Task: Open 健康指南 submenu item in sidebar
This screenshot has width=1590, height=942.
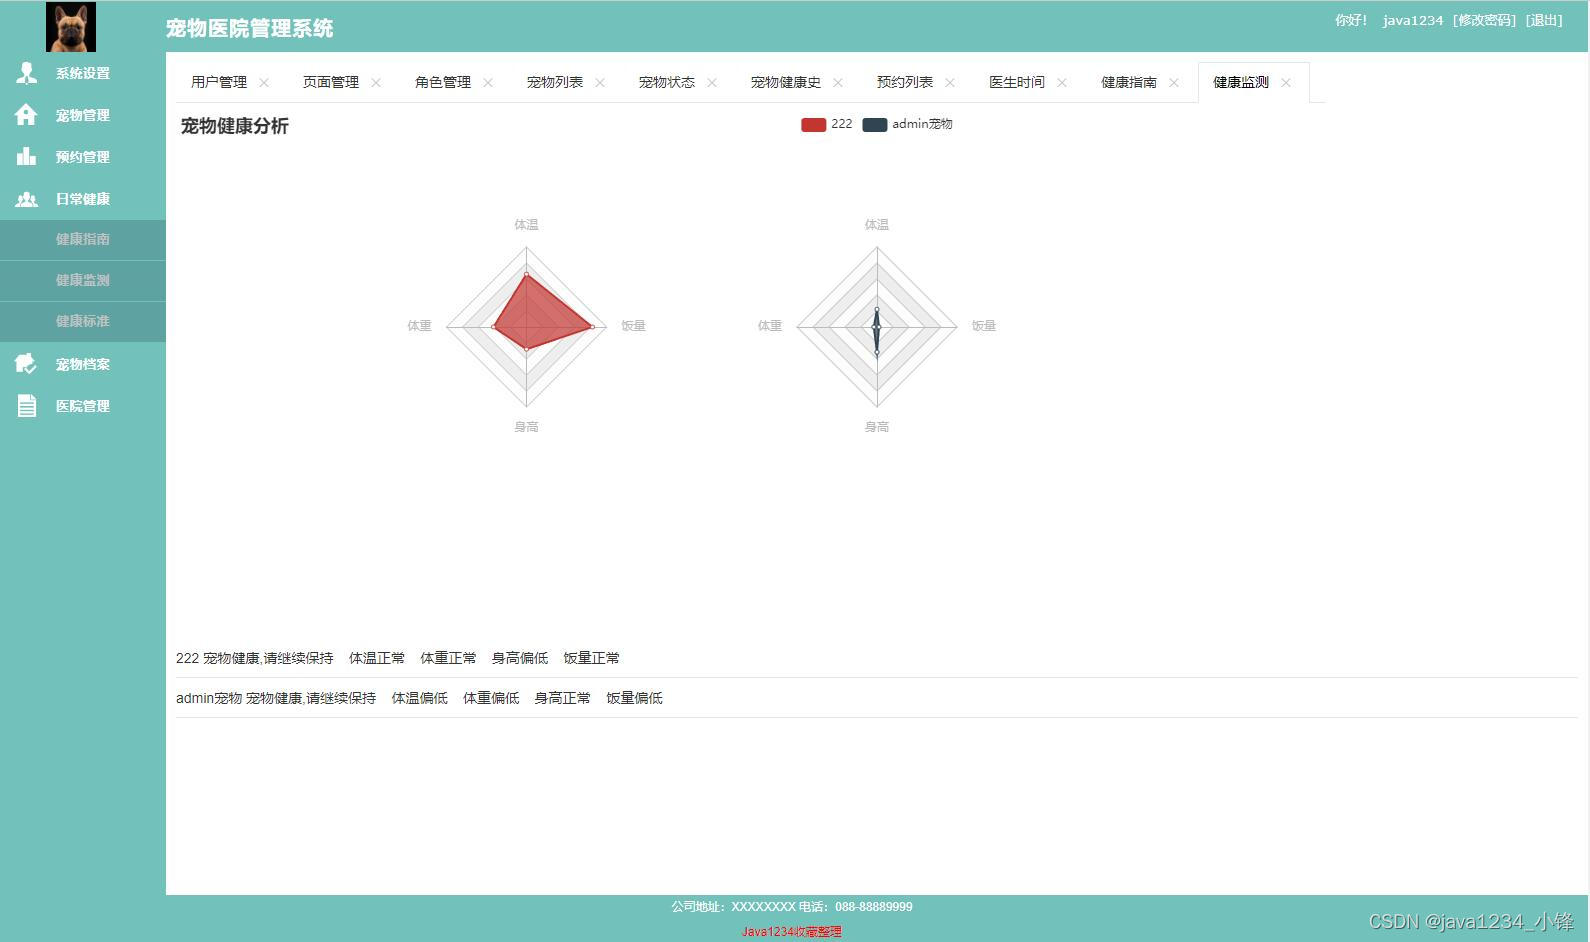Action: pyautogui.click(x=83, y=239)
